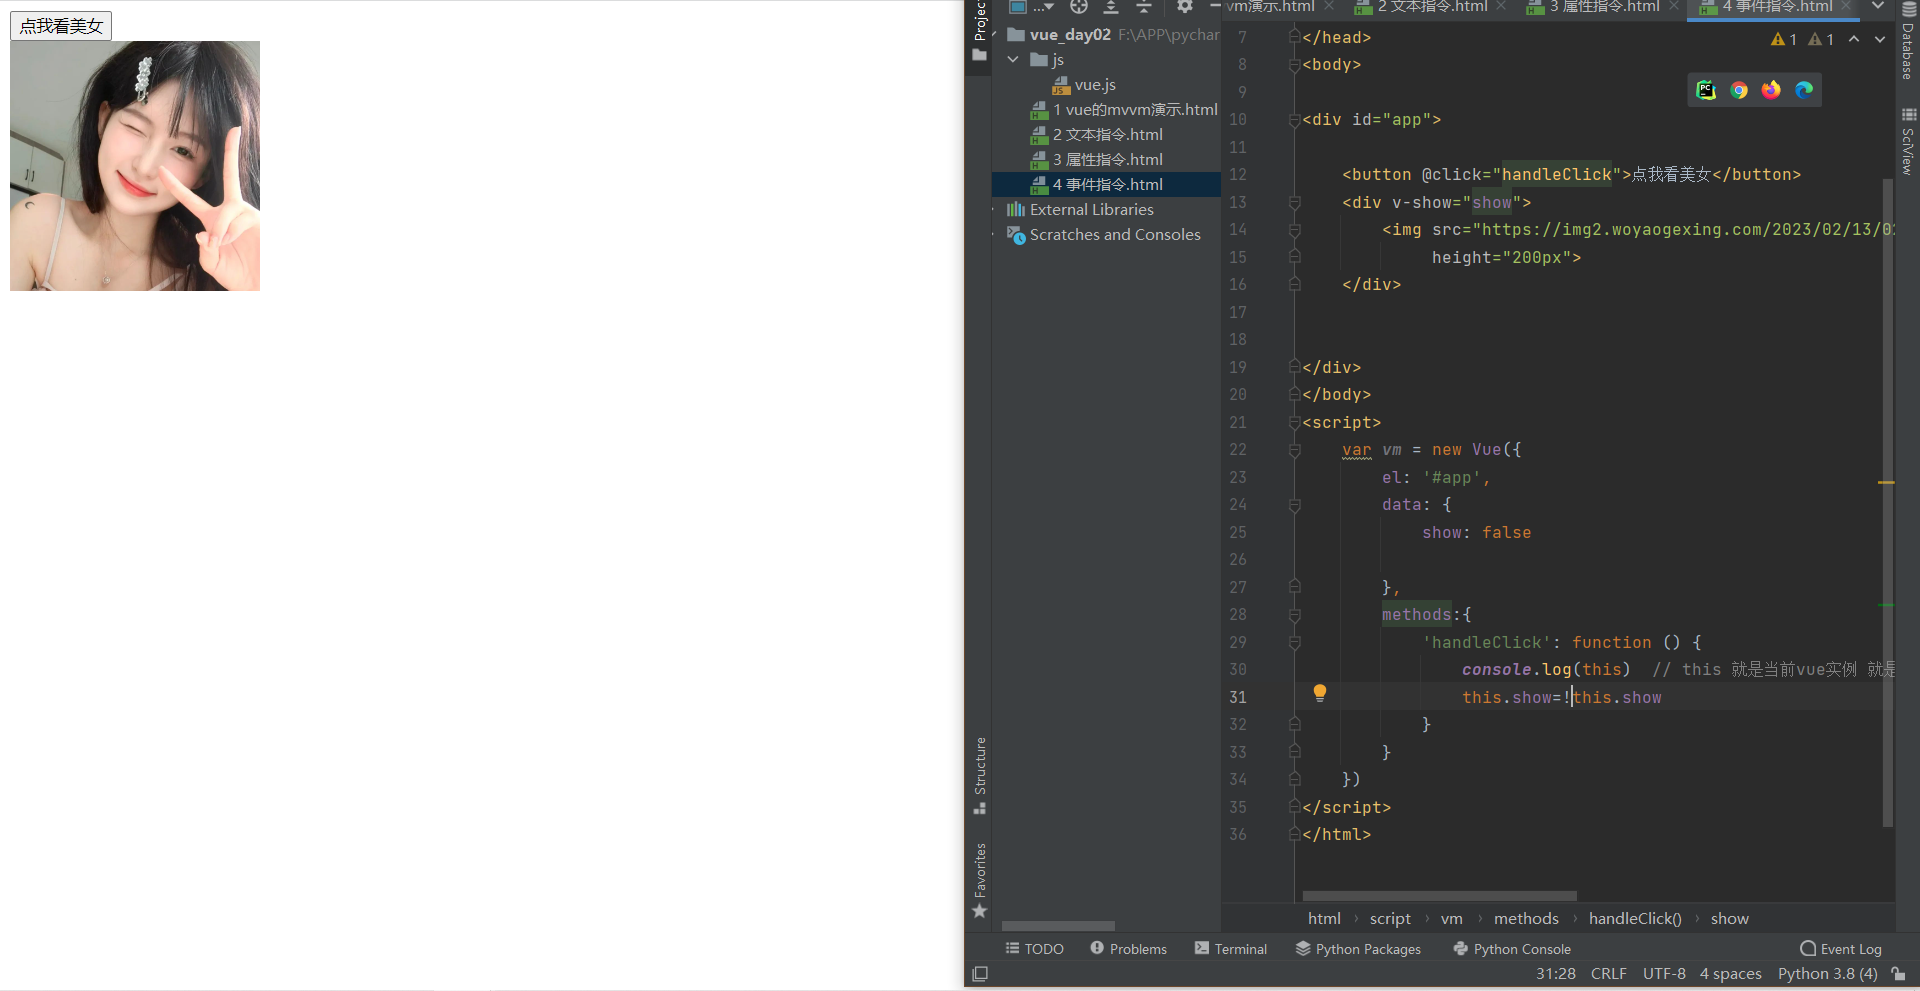Screen dimensions: 1920x991
Task: Open page in Firefox browser icon
Action: pyautogui.click(x=1771, y=91)
